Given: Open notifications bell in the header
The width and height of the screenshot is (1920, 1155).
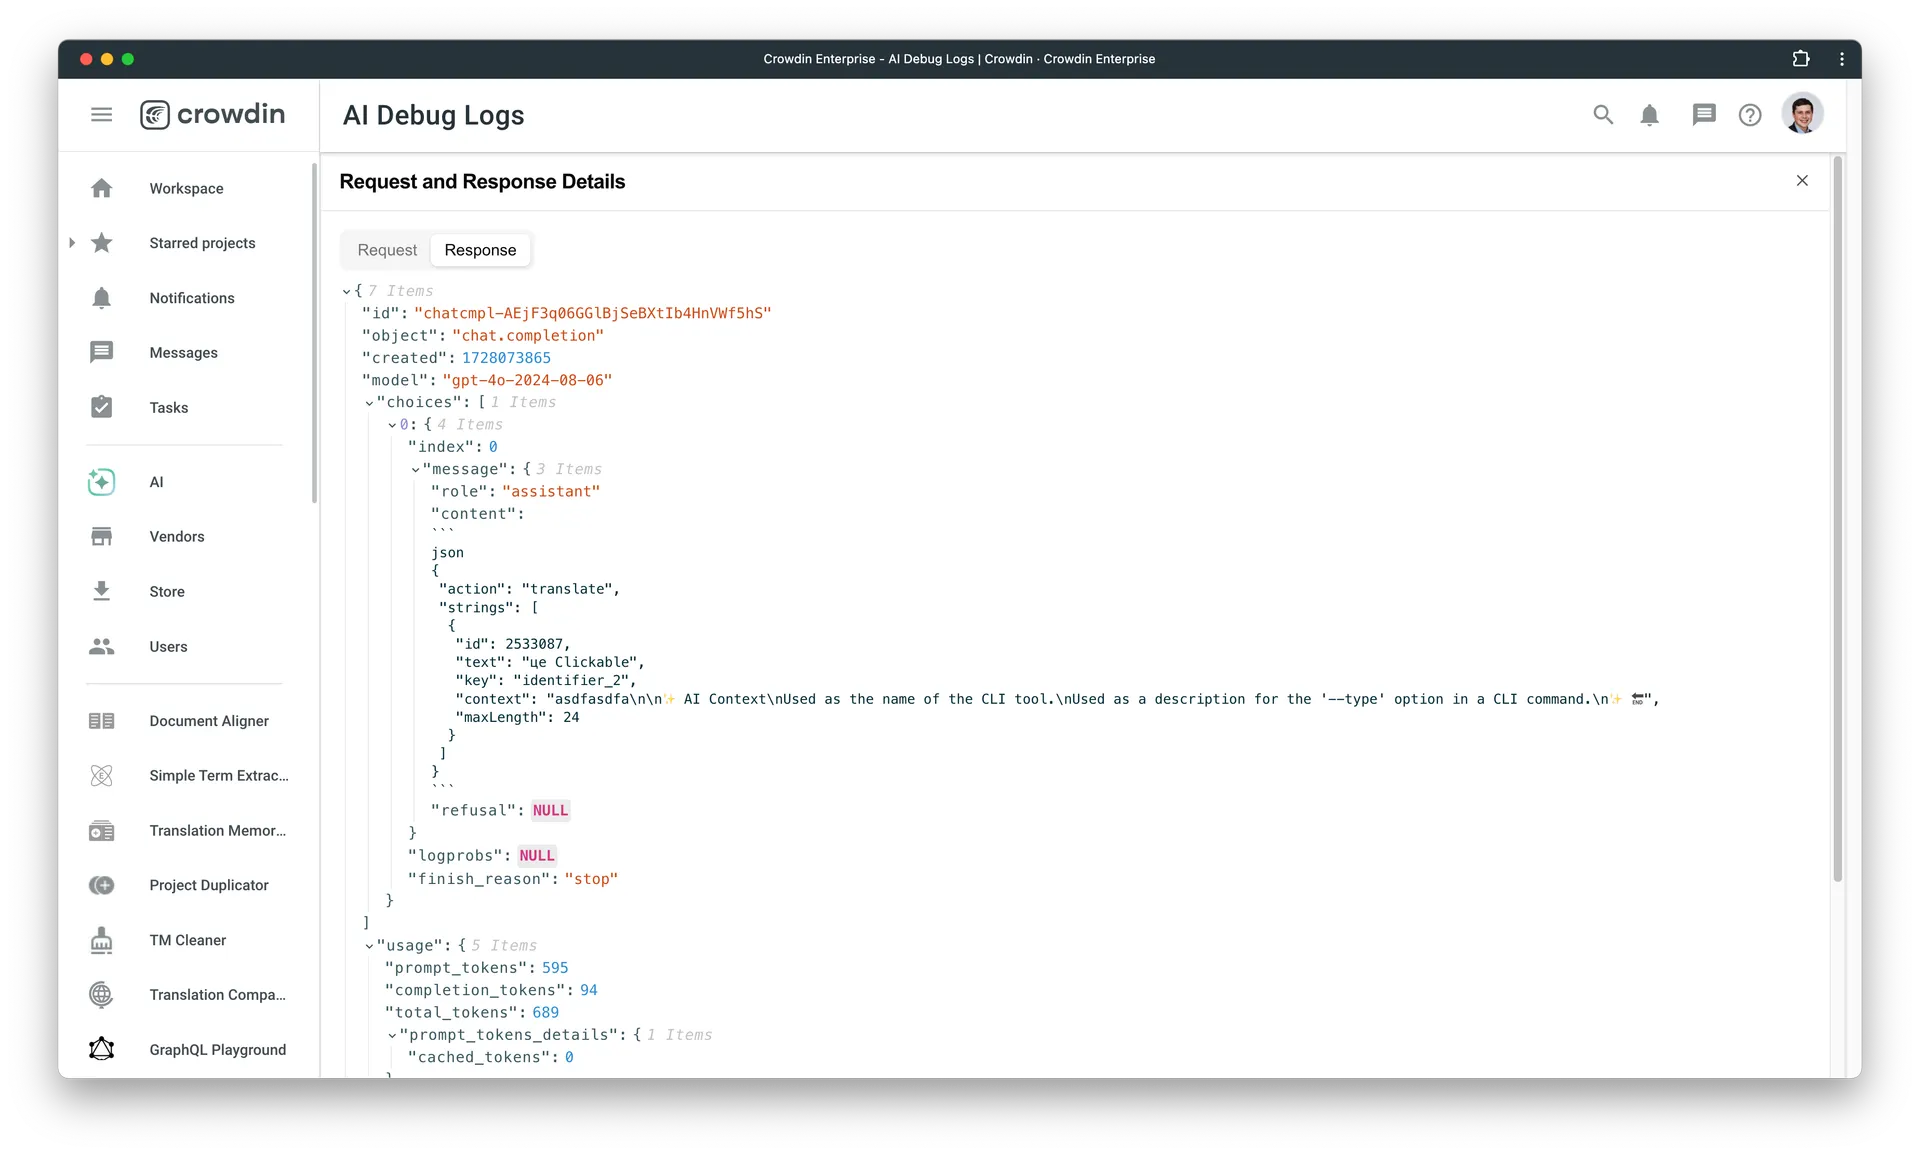Looking at the screenshot, I should click(1650, 115).
